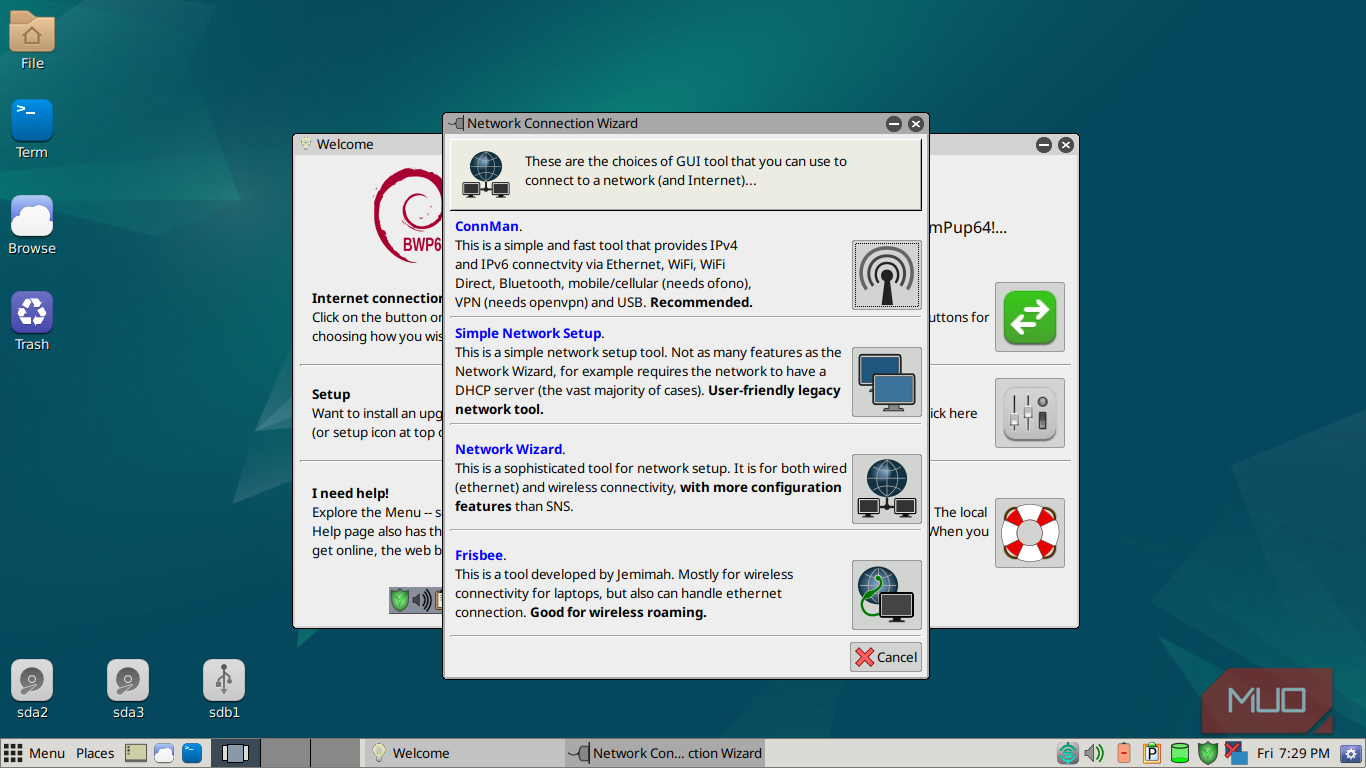Screen dimensions: 1366x768
Task: Open the Places menu on the taskbar
Action: (95, 753)
